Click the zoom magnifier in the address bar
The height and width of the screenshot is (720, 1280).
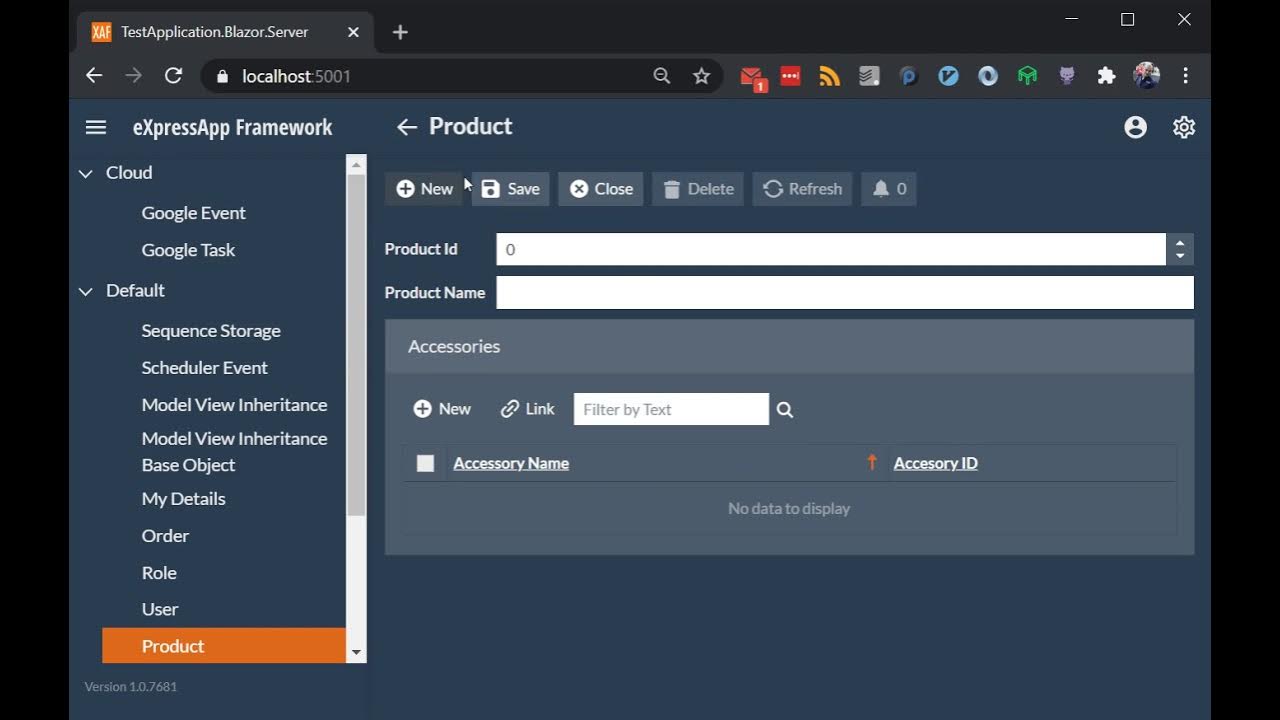pos(662,76)
